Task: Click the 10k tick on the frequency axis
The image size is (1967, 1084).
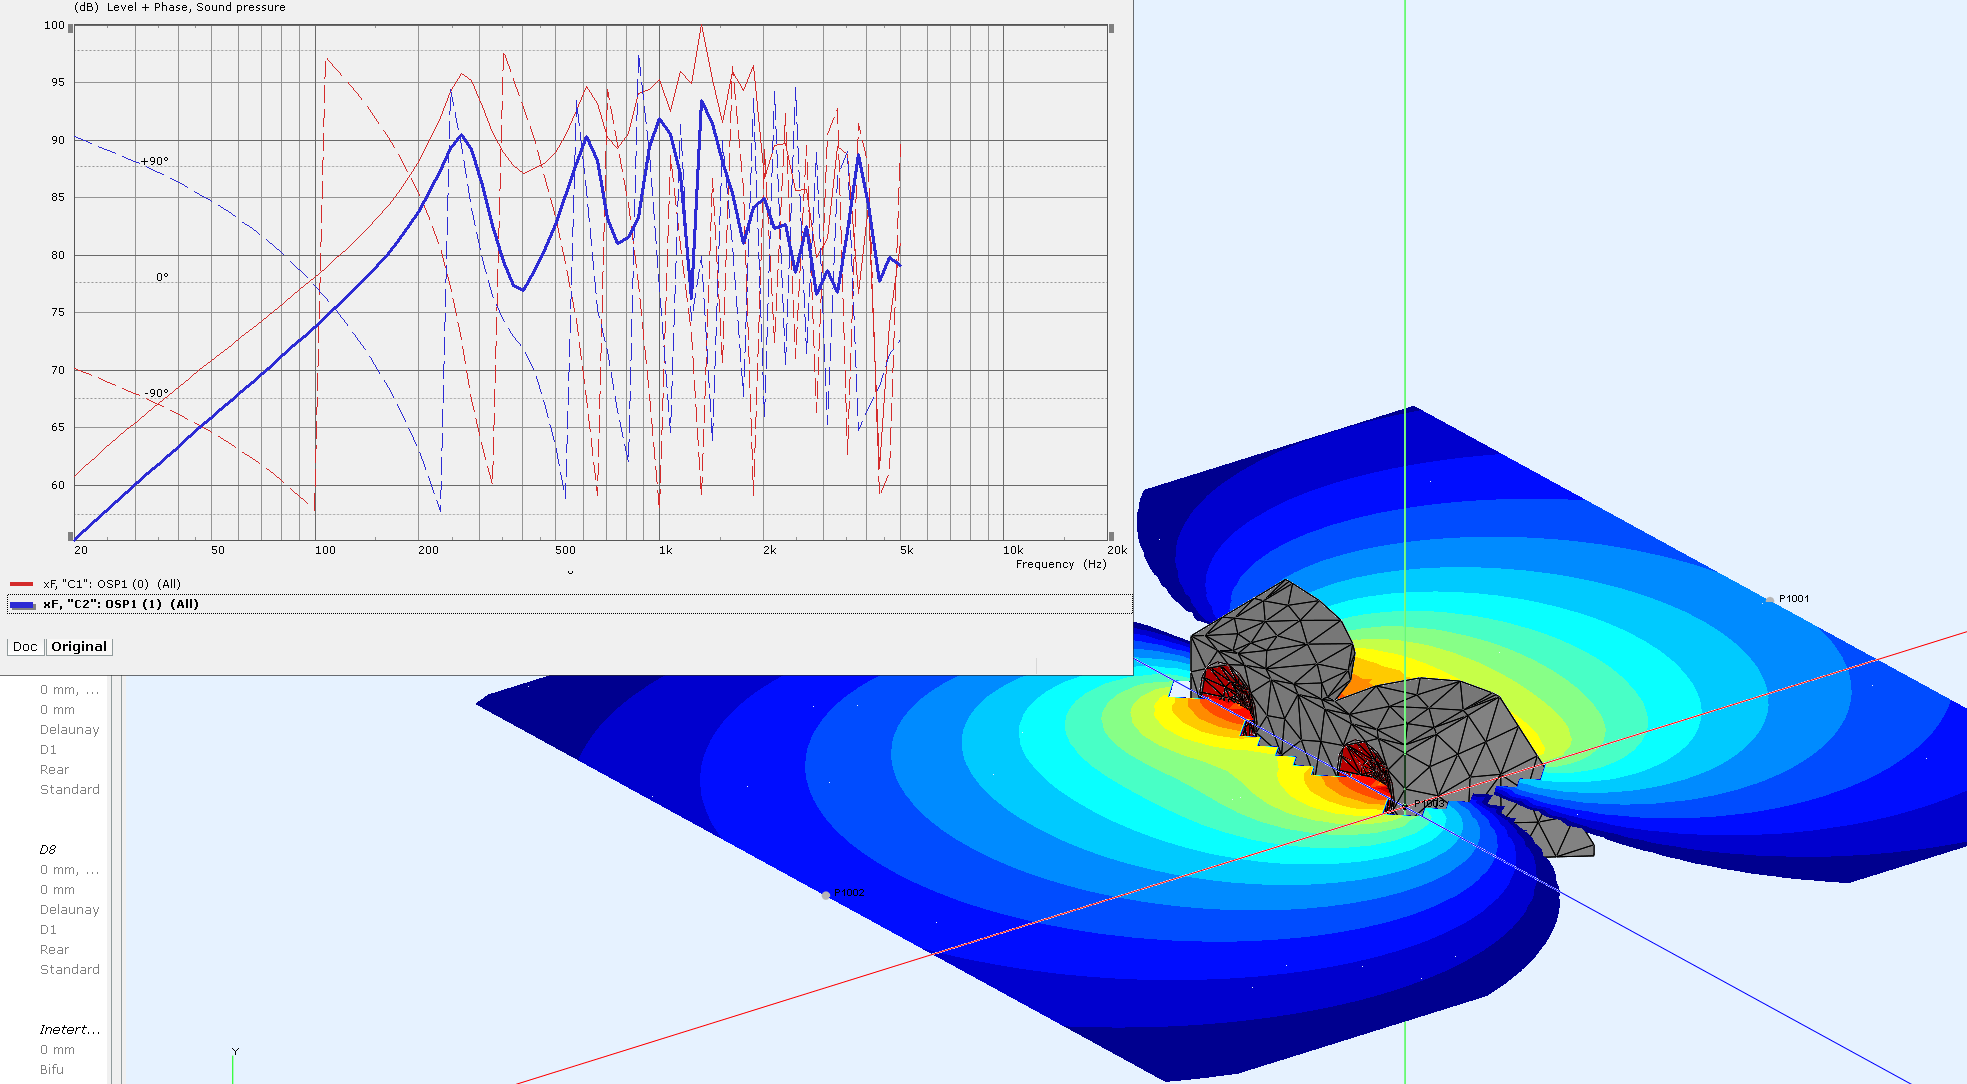Action: 1013,551
